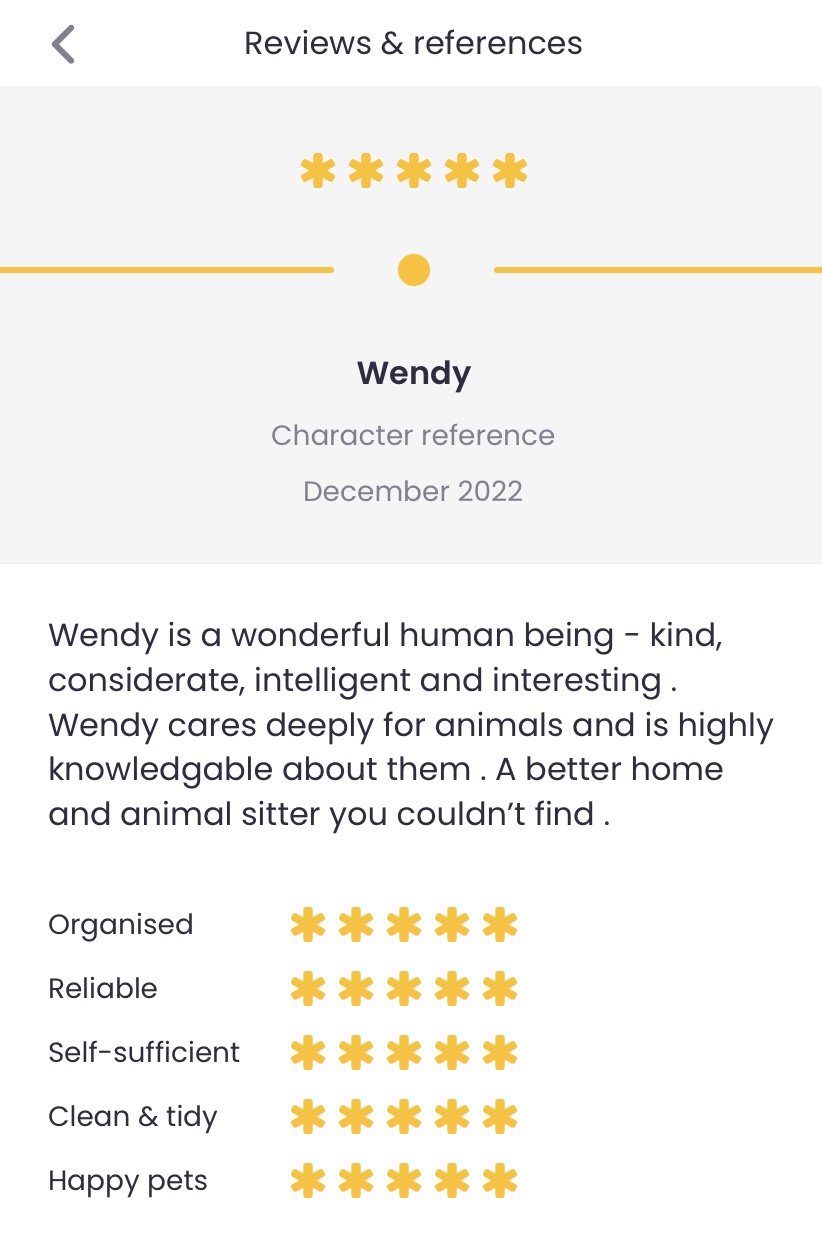Click the Character reference label

click(x=413, y=436)
